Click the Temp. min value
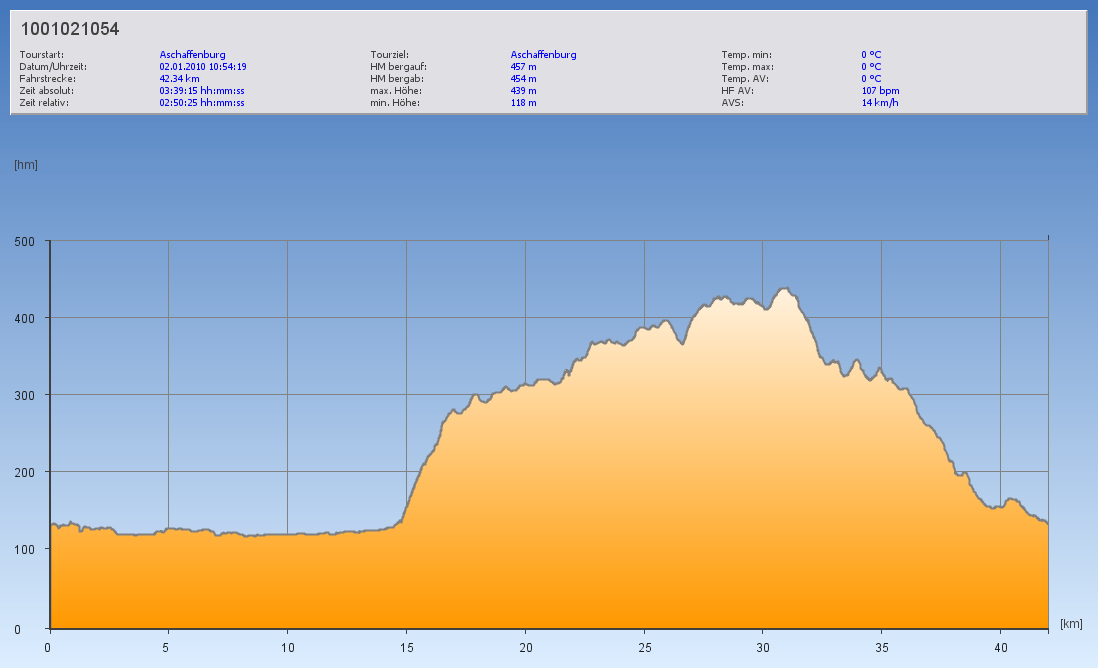 (871, 55)
